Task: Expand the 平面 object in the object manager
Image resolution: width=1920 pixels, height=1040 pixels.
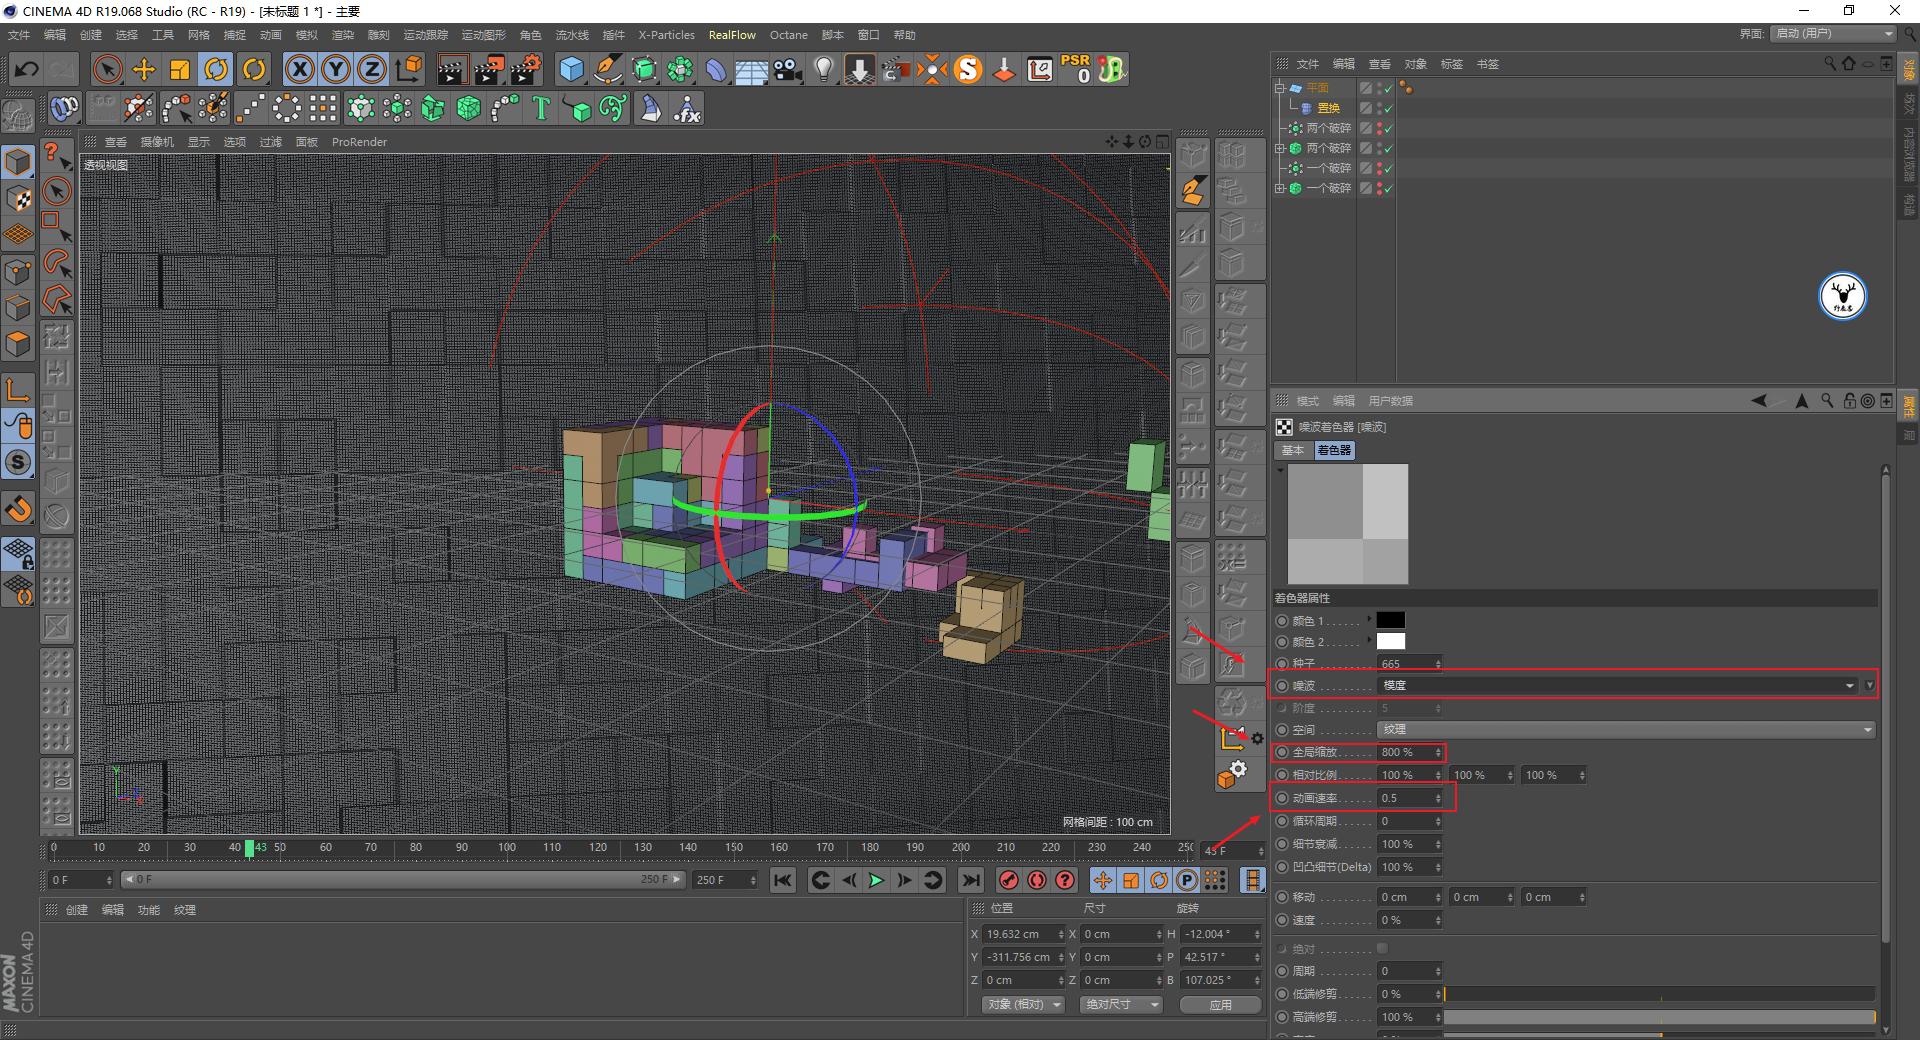Action: (x=1281, y=88)
